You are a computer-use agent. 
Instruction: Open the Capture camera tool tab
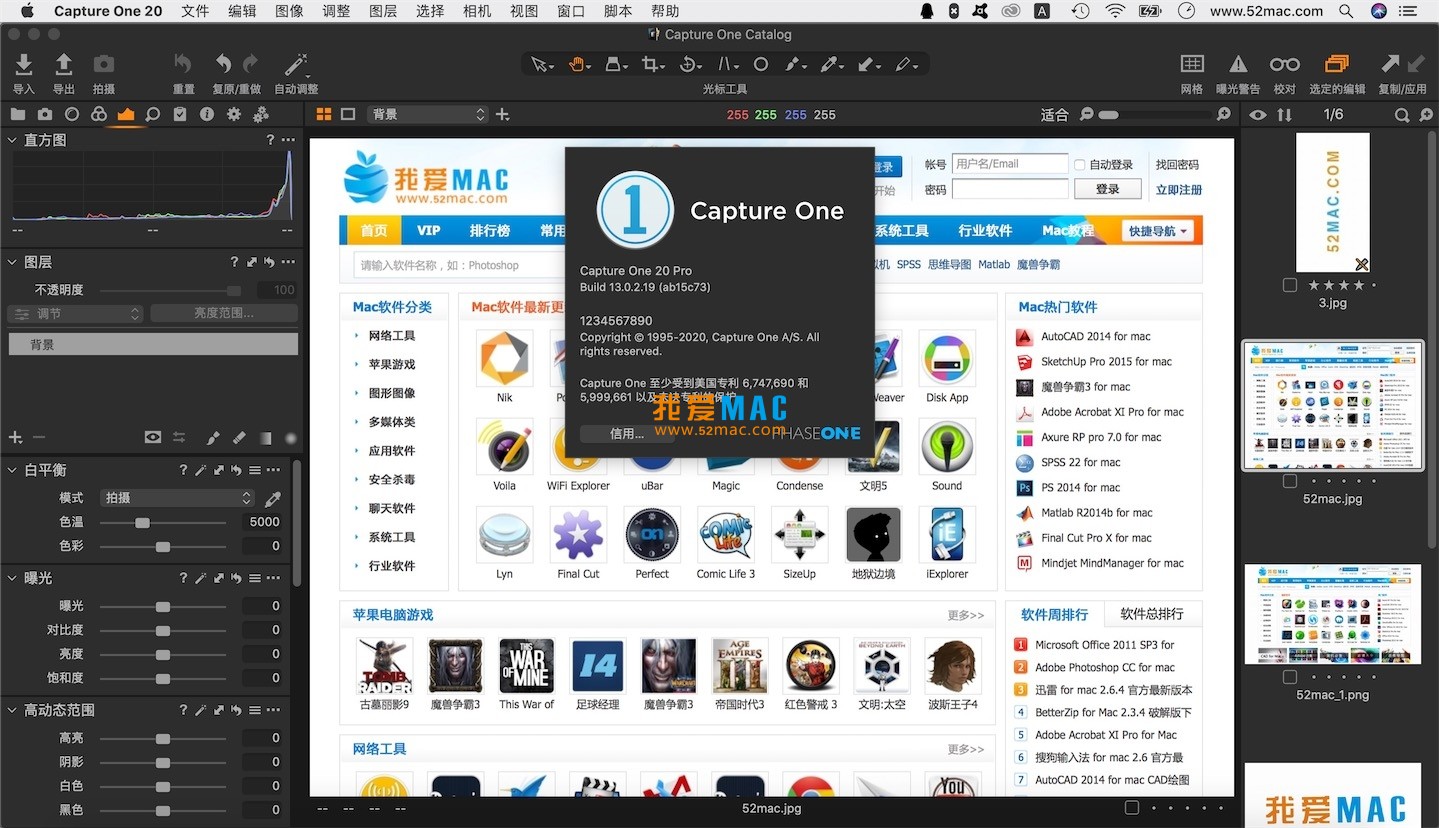tap(45, 114)
